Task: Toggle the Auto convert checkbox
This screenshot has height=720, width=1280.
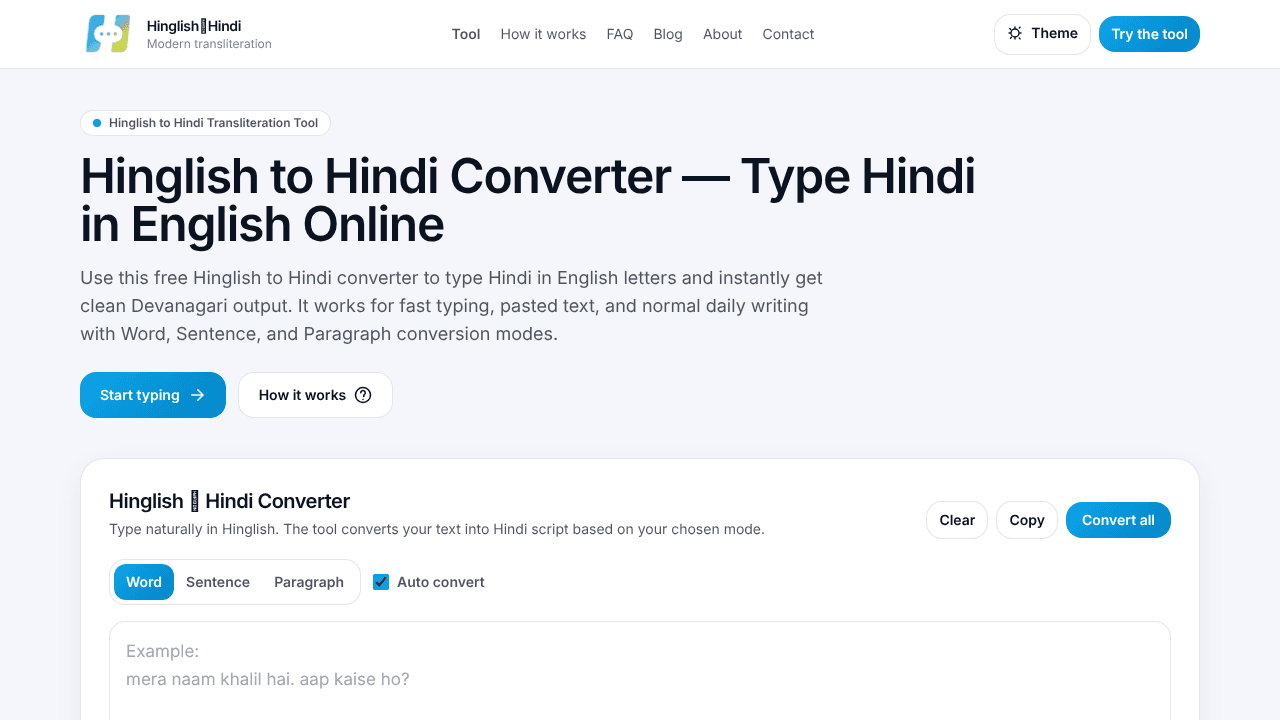Action: (x=381, y=582)
